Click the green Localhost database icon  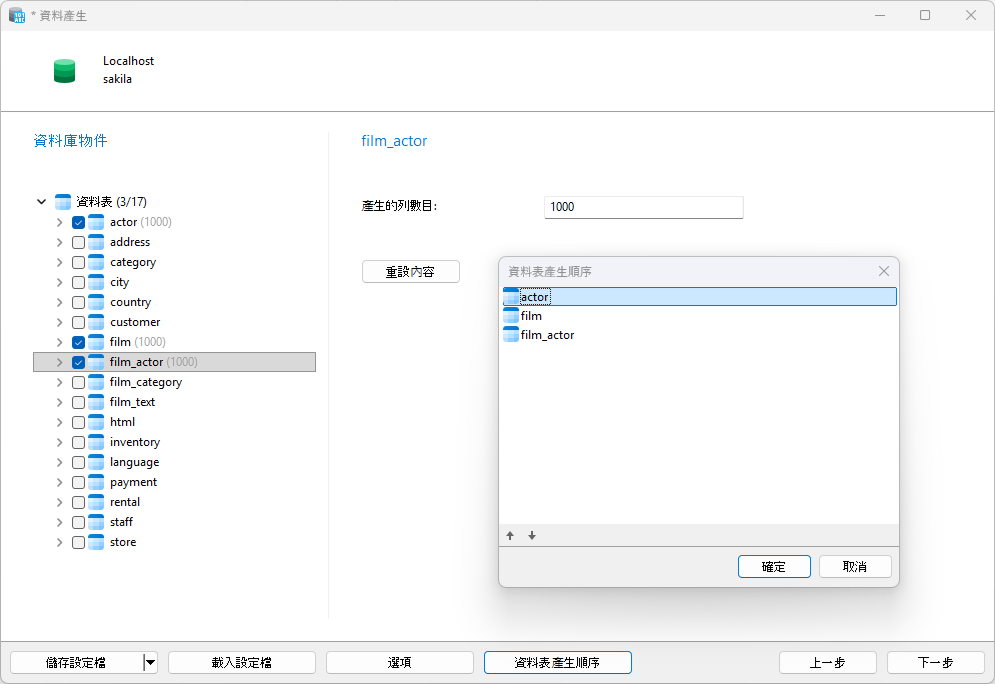tap(65, 71)
